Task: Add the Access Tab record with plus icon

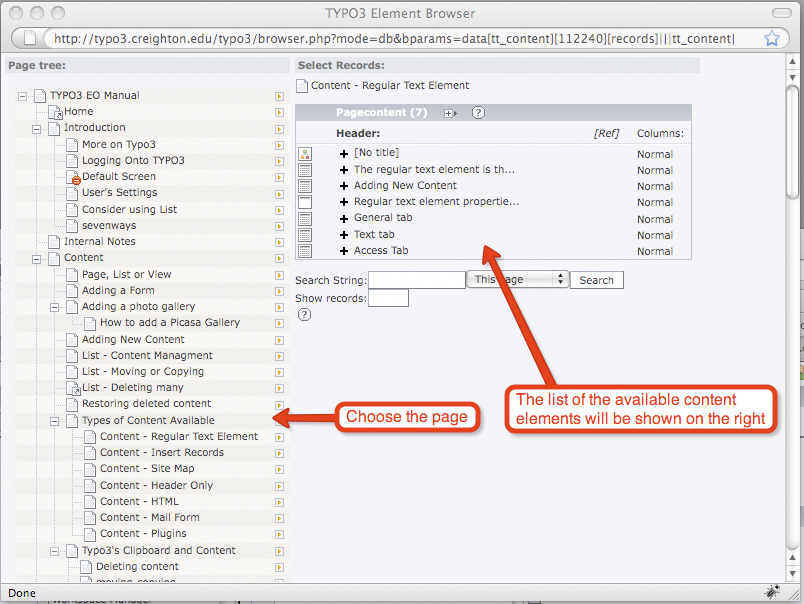Action: tap(344, 251)
